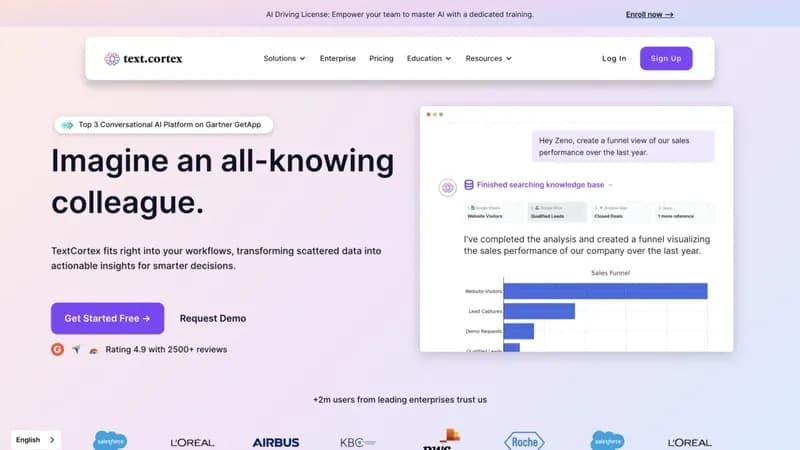The width and height of the screenshot is (800, 450).
Task: Select the Website Visitors reference card
Action: (493, 212)
